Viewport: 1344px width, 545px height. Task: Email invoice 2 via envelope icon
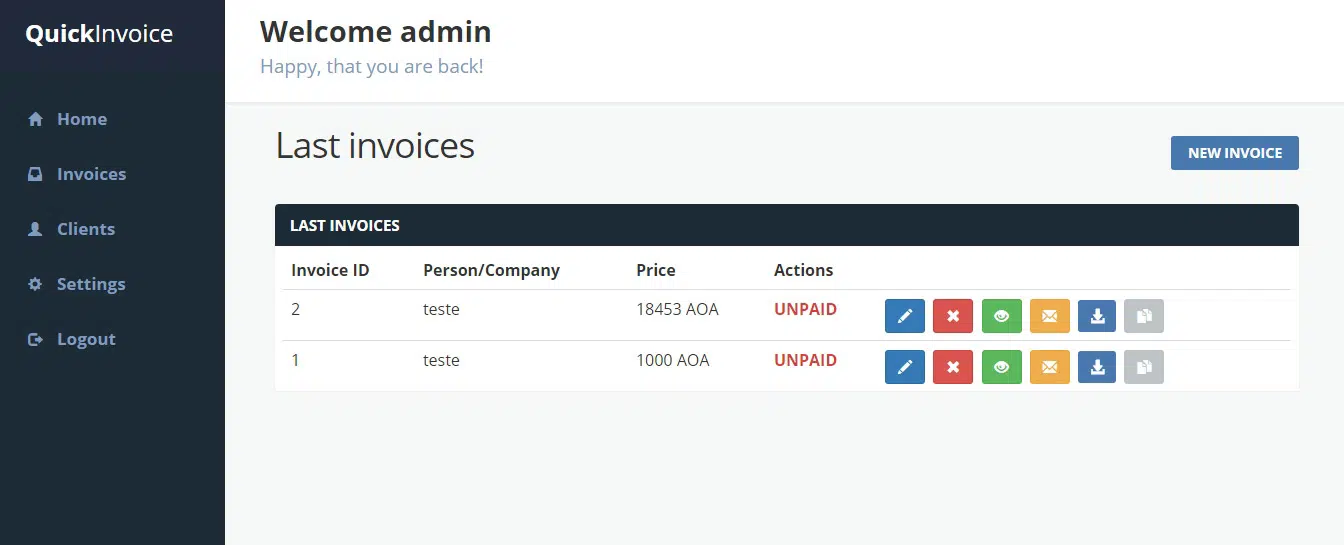coord(1049,316)
